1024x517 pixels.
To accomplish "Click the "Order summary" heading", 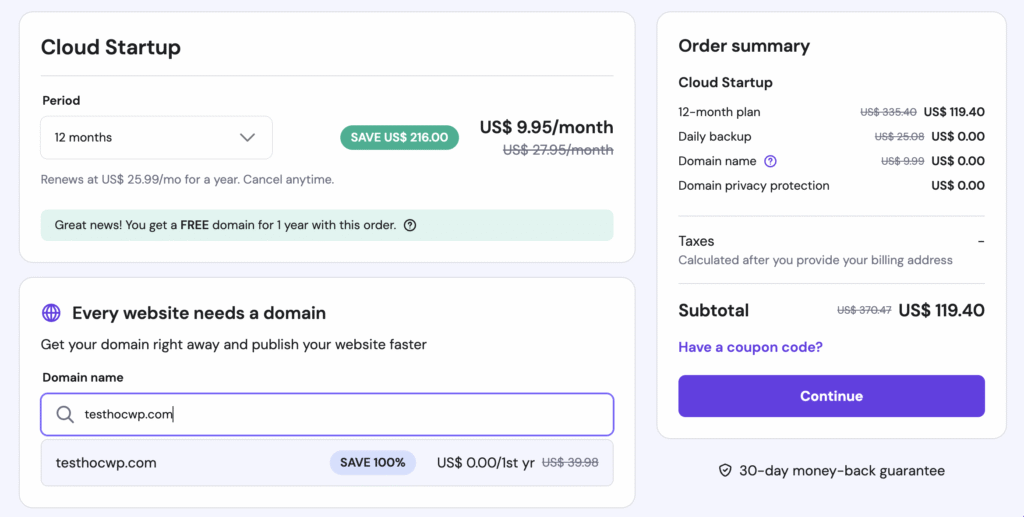I will click(x=744, y=46).
